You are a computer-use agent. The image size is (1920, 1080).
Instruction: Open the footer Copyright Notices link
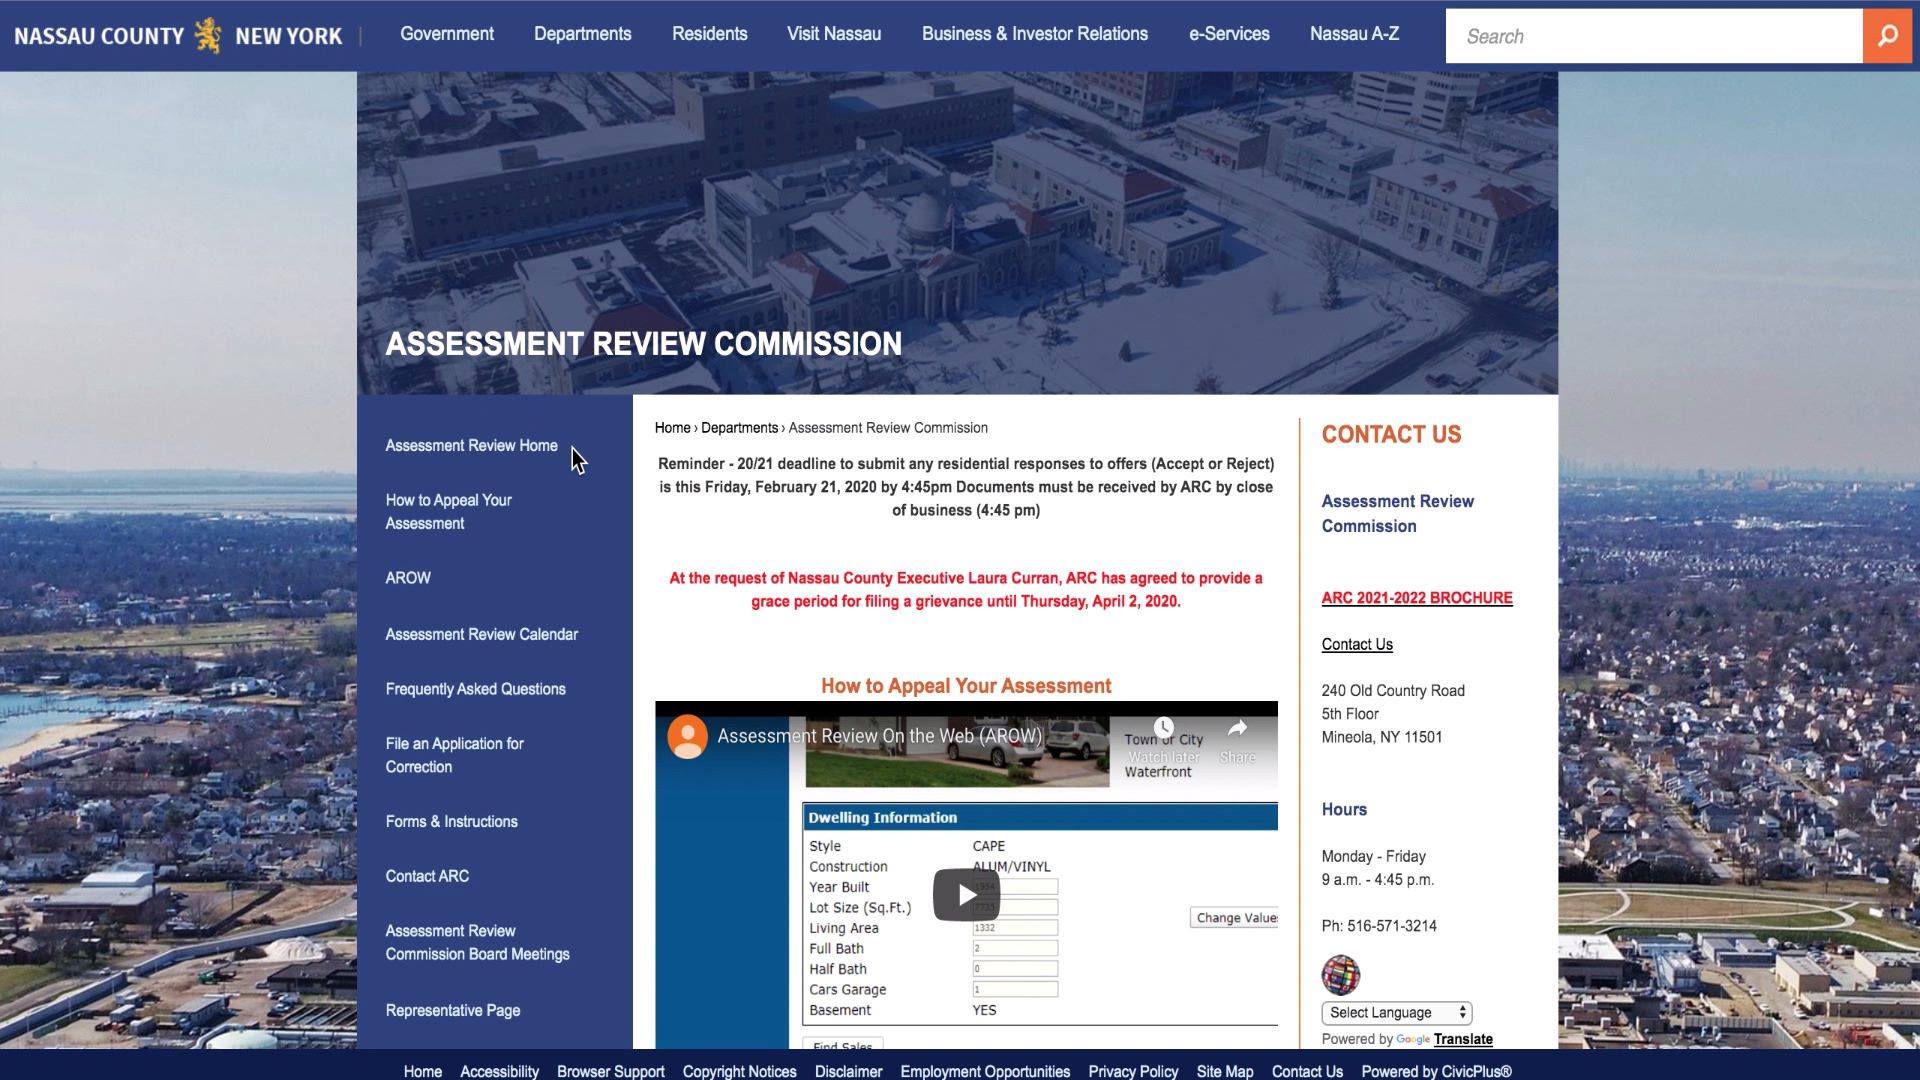(x=740, y=1072)
